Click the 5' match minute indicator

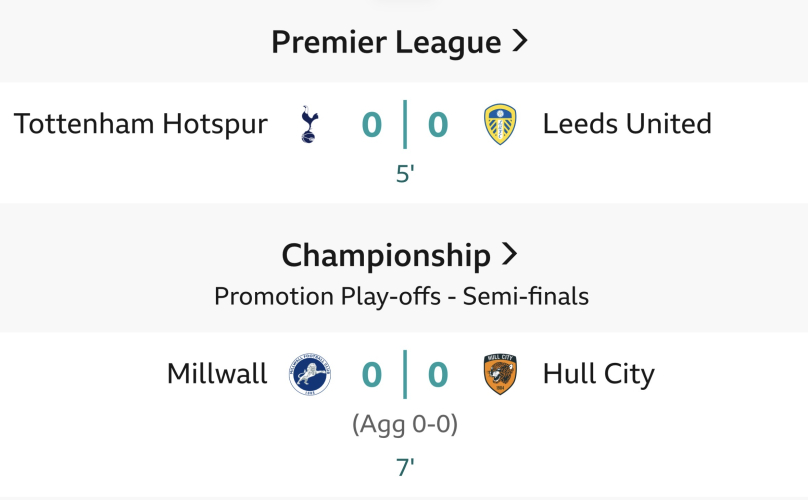[405, 174]
